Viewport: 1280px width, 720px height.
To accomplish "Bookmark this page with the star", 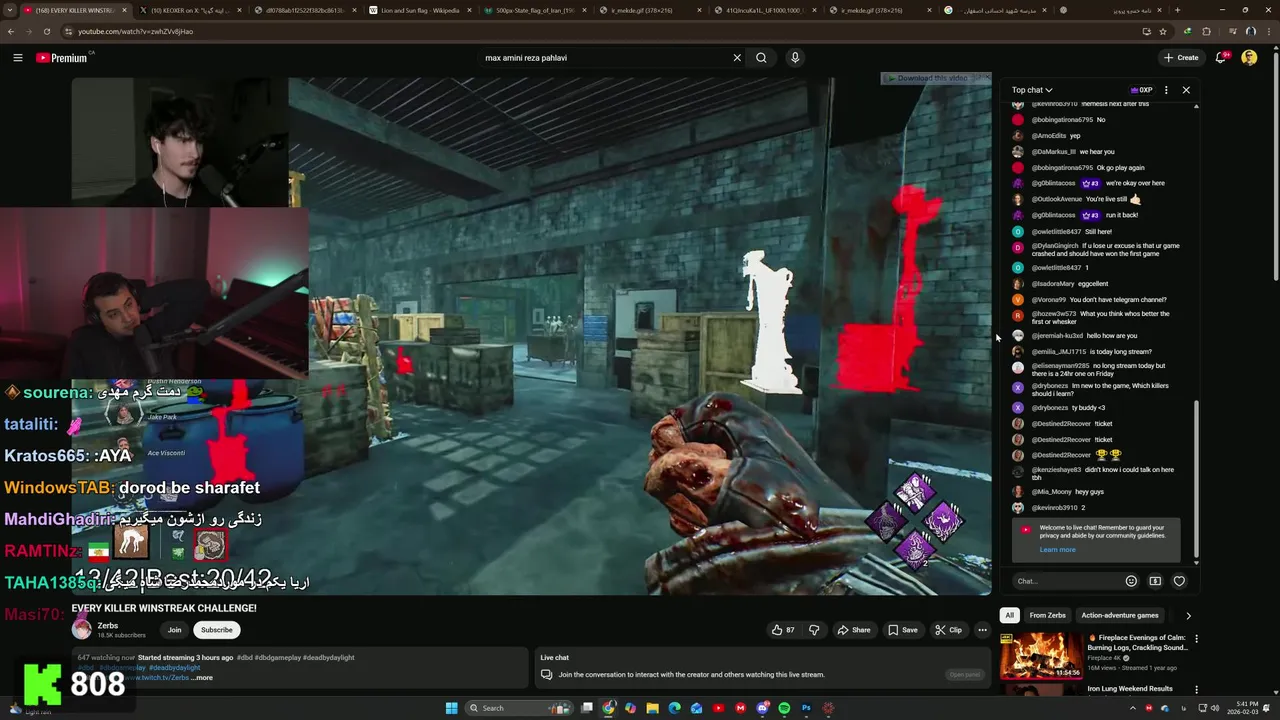I will 1161,31.
